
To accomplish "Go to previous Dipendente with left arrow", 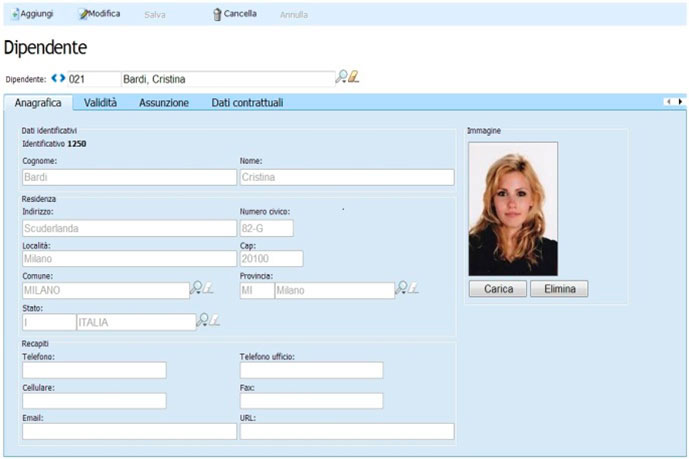I will click(54, 78).
